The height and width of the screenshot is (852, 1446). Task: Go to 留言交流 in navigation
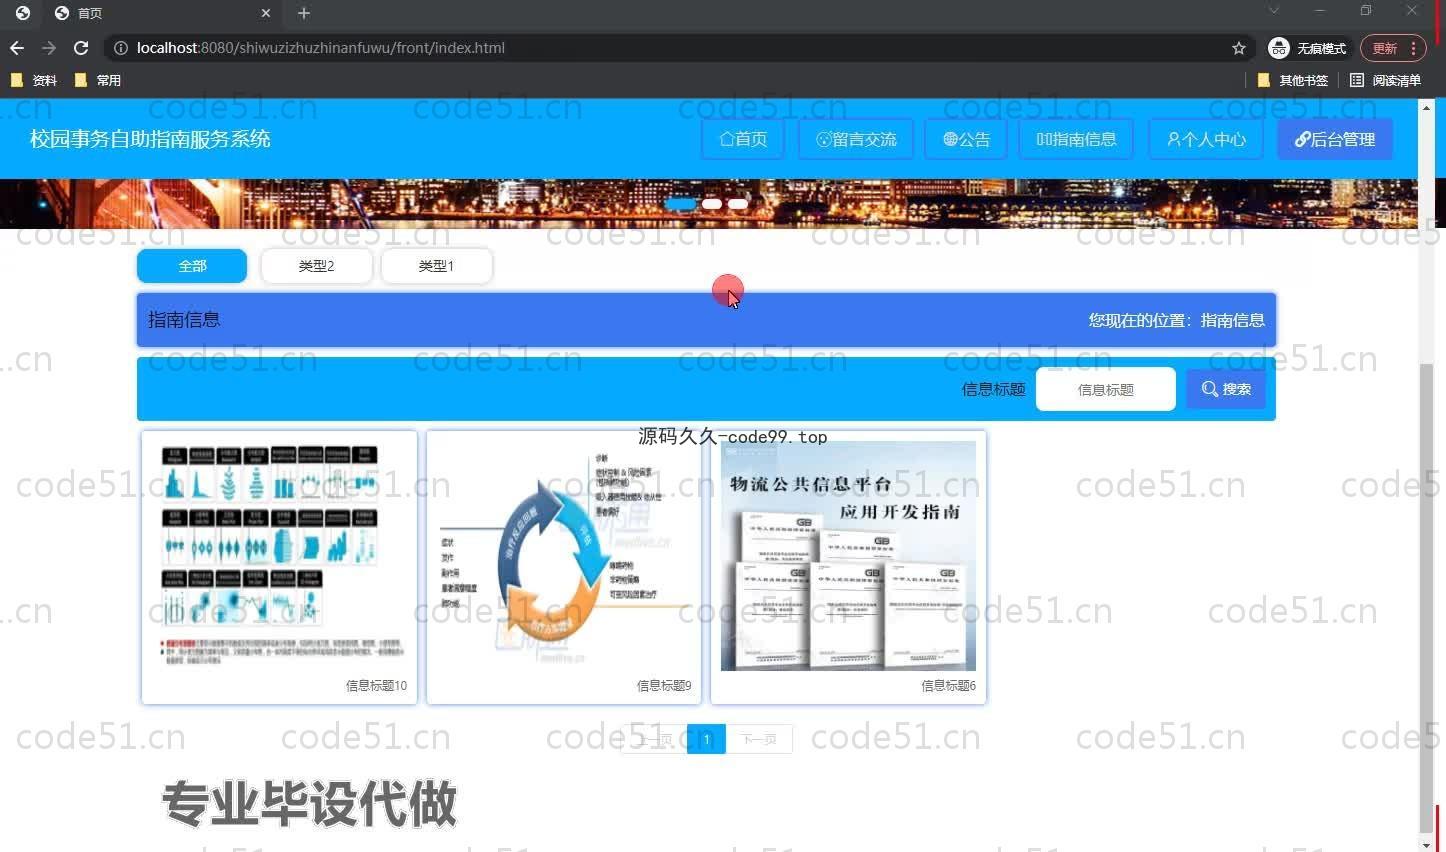(x=856, y=139)
